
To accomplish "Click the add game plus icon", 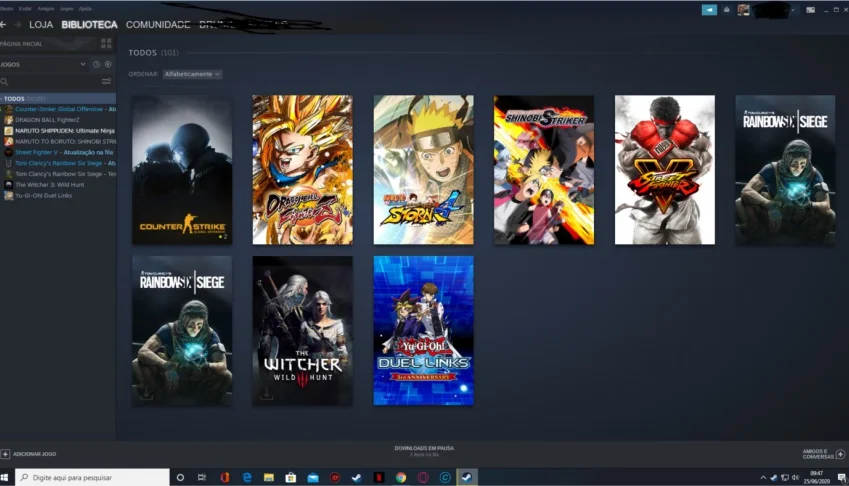I will coord(5,454).
